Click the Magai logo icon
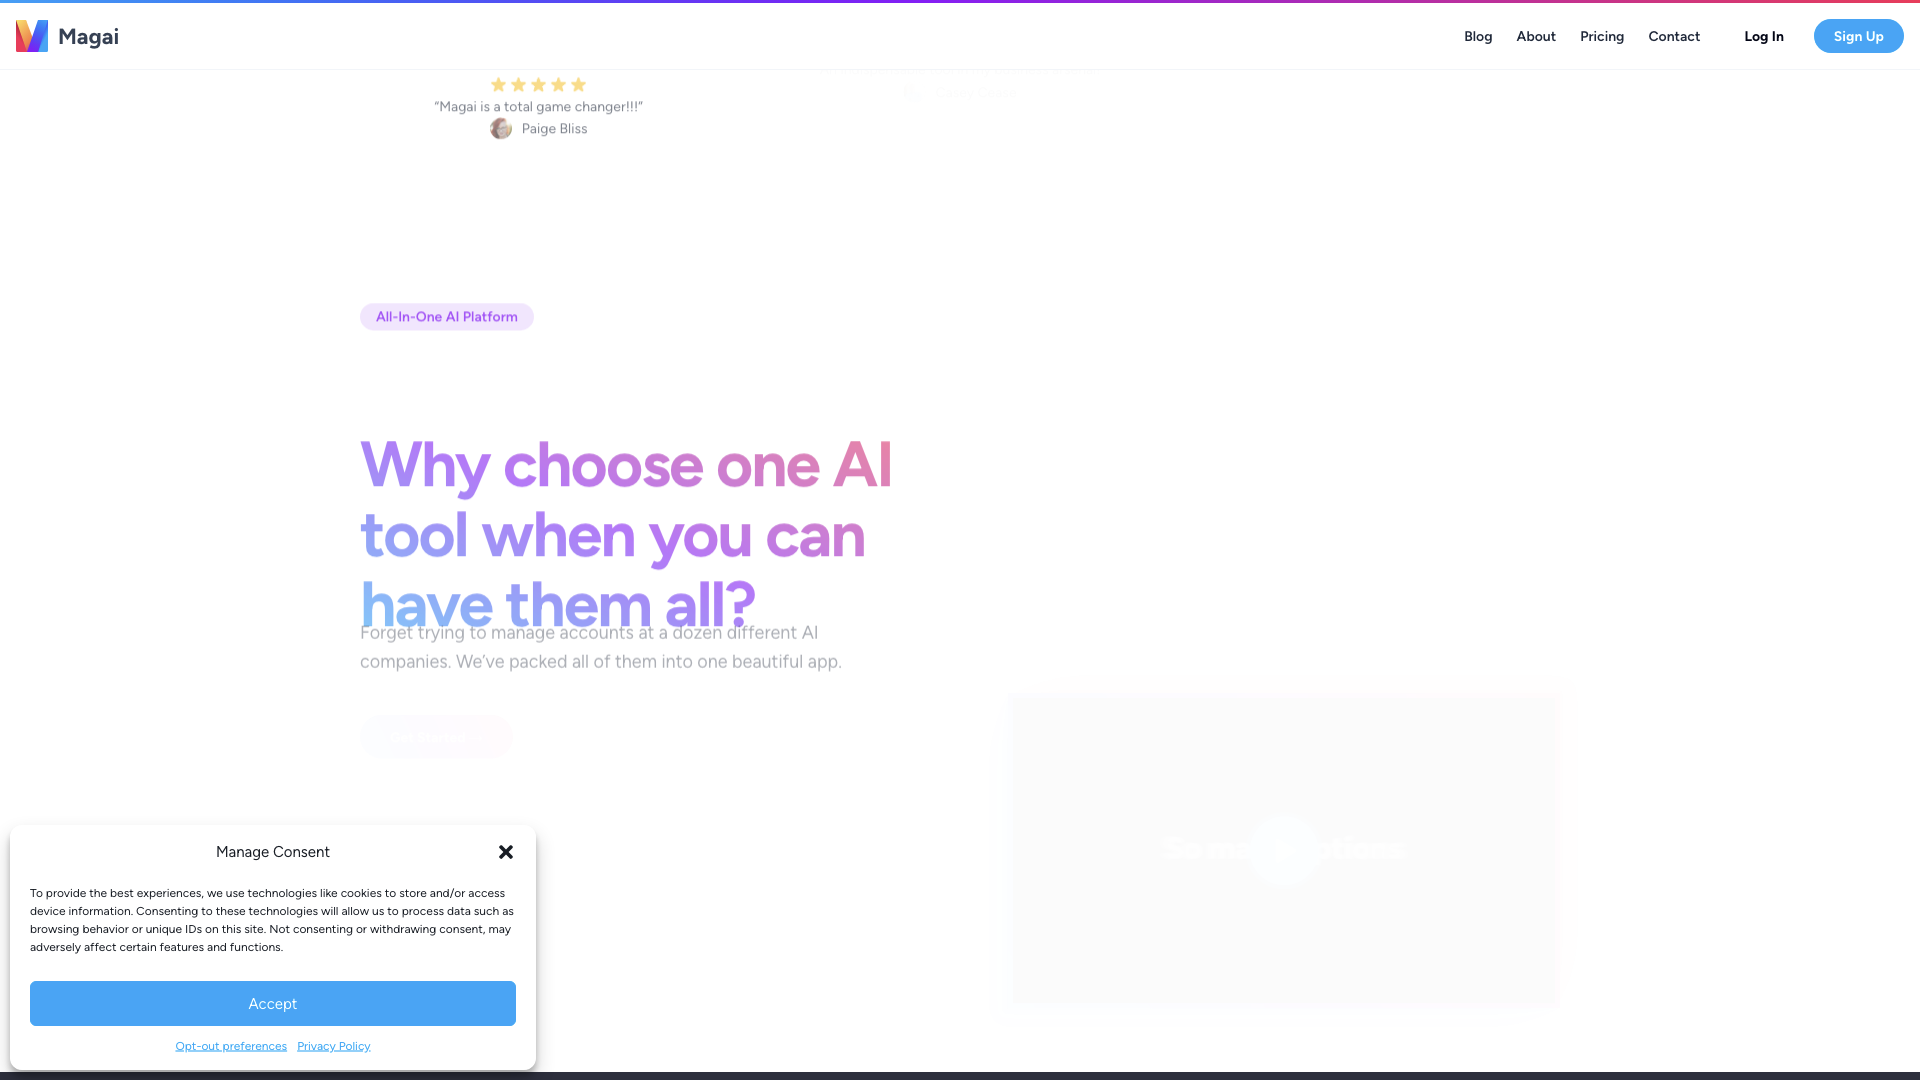This screenshot has width=1920, height=1080. 32,36
